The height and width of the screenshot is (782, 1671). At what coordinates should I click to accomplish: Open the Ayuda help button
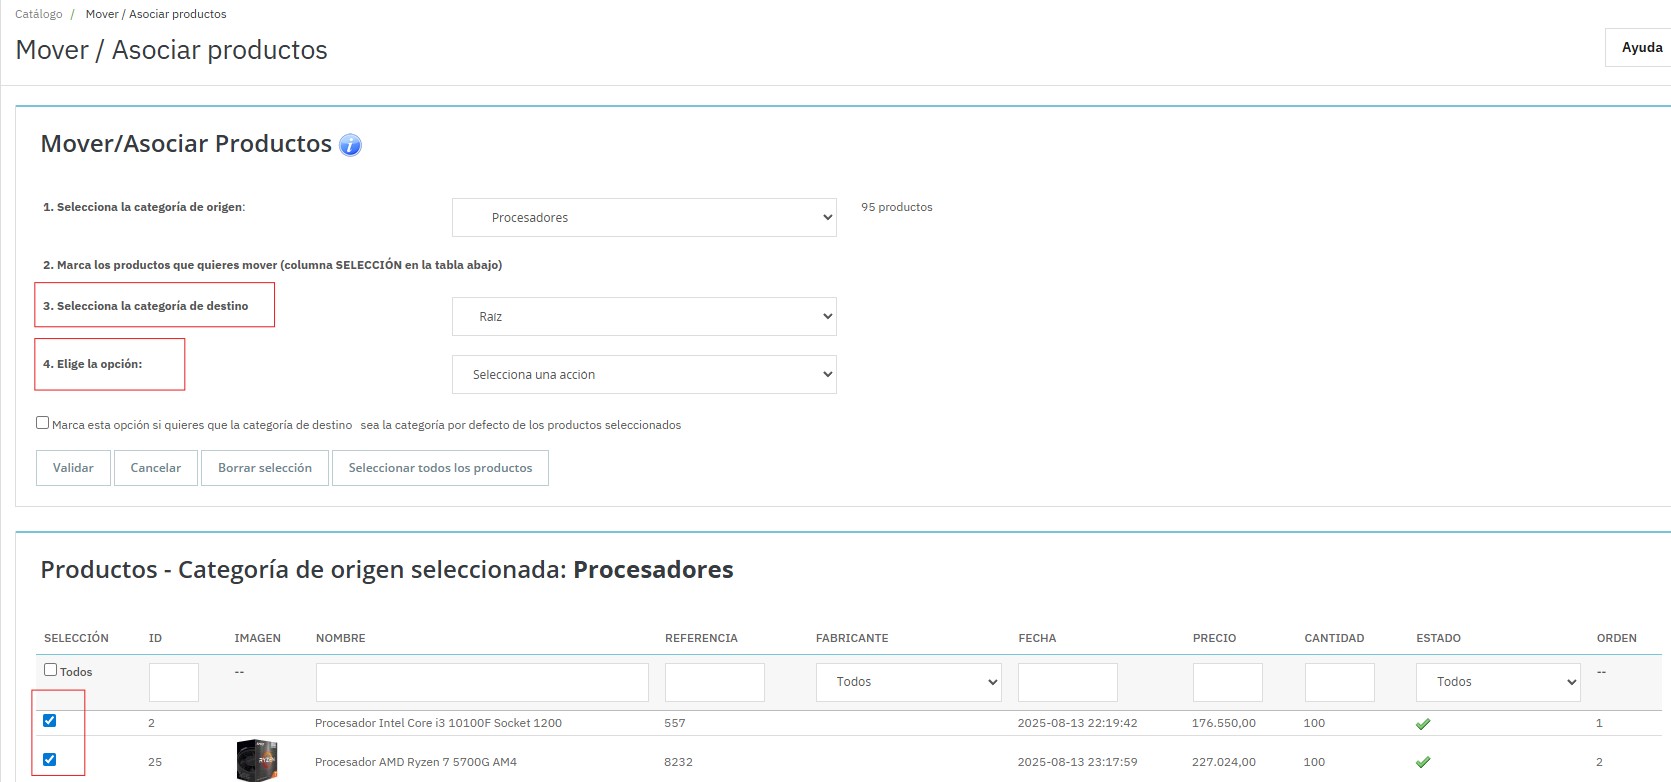(1641, 48)
